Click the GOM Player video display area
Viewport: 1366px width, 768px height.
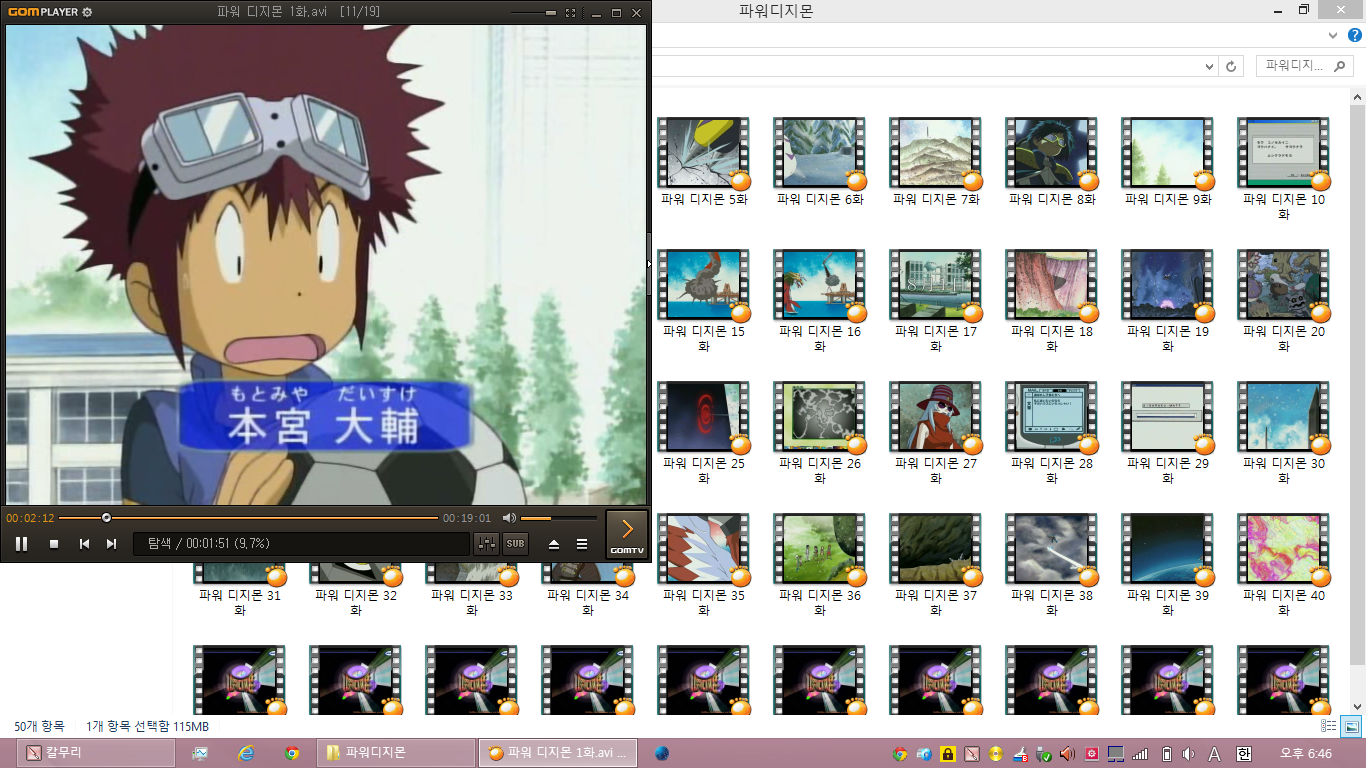click(x=326, y=265)
